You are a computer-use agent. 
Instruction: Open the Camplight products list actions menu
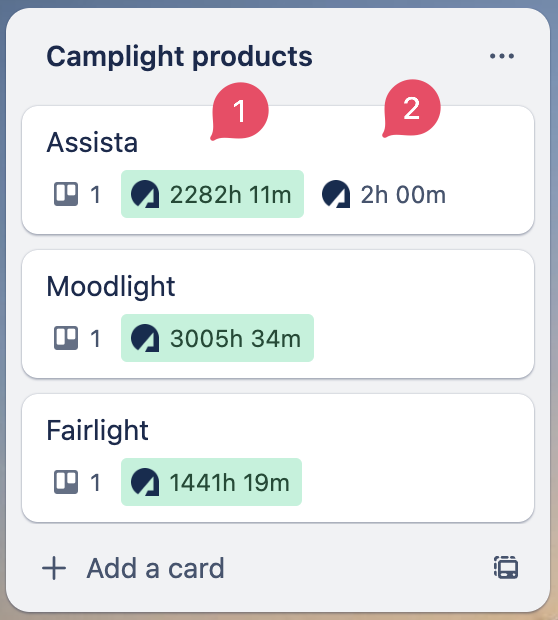502,56
